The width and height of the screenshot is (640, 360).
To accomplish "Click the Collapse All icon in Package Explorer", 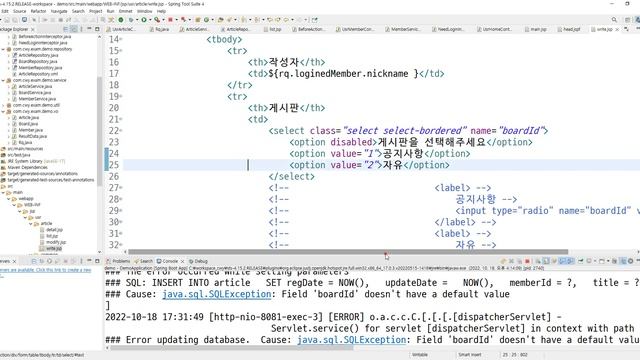I will click(x=65, y=29).
